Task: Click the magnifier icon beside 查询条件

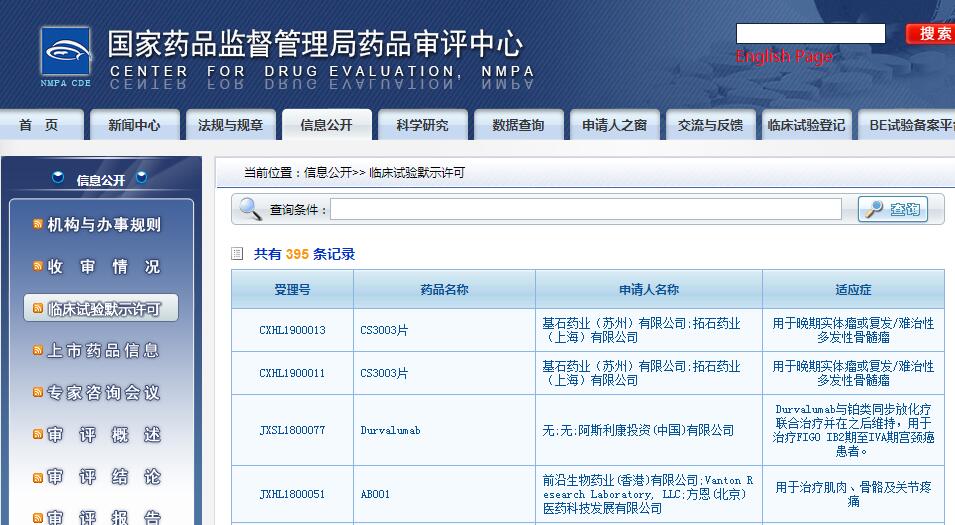Action: 250,209
